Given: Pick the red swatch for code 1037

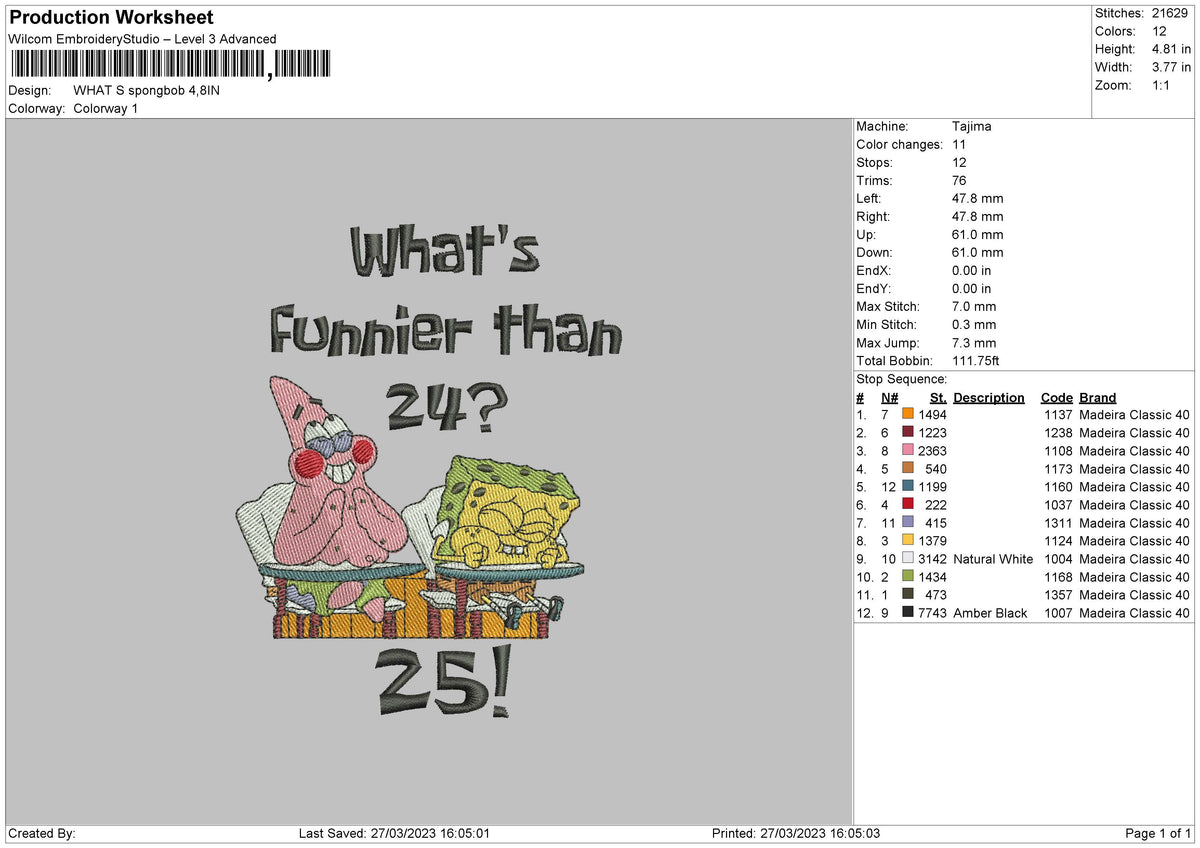Looking at the screenshot, I should click(908, 504).
